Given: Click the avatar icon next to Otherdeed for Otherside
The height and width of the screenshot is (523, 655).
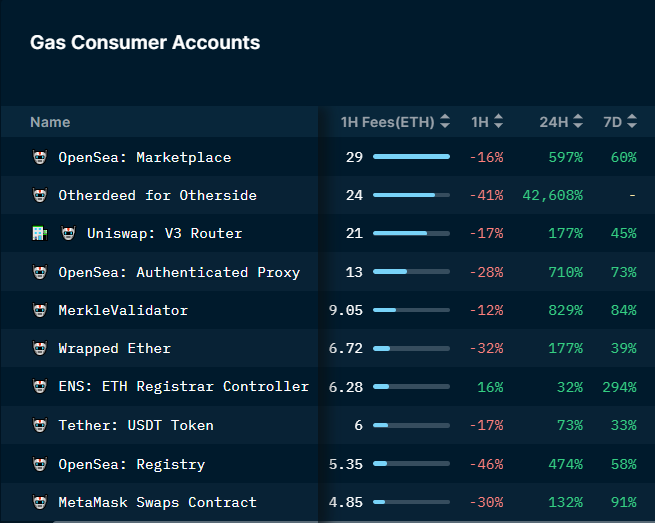Looking at the screenshot, I should (40, 195).
